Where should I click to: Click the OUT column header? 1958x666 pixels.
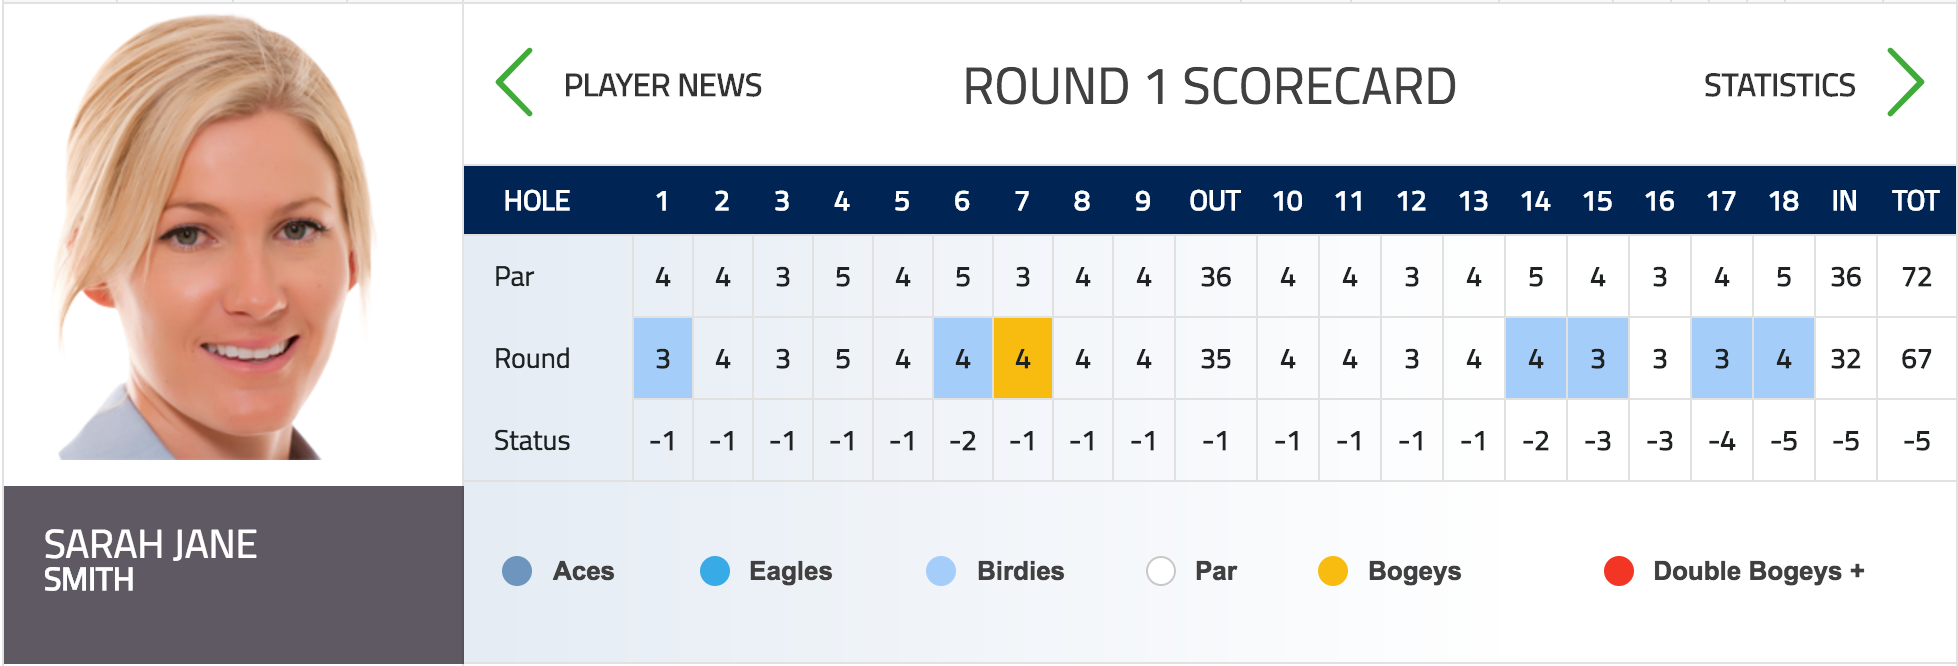pos(1215,201)
